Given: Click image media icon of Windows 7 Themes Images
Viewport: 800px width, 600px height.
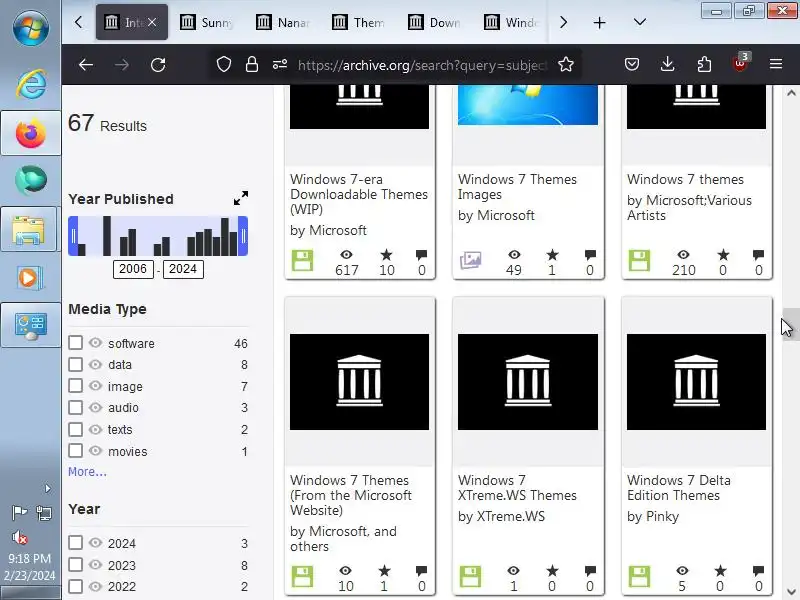Looking at the screenshot, I should click(470, 260).
